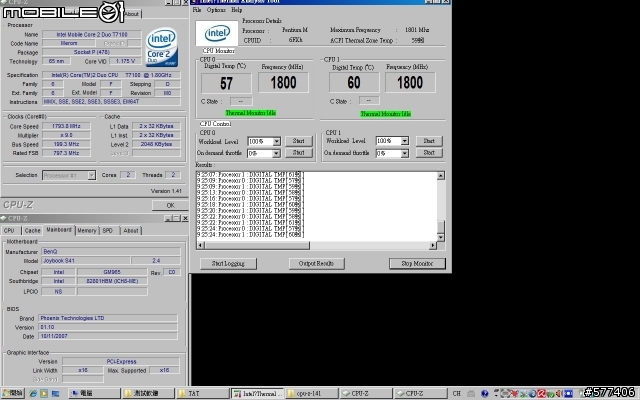Click the Code Name value Merom
640x400 pixels.
pyautogui.click(x=69, y=43)
